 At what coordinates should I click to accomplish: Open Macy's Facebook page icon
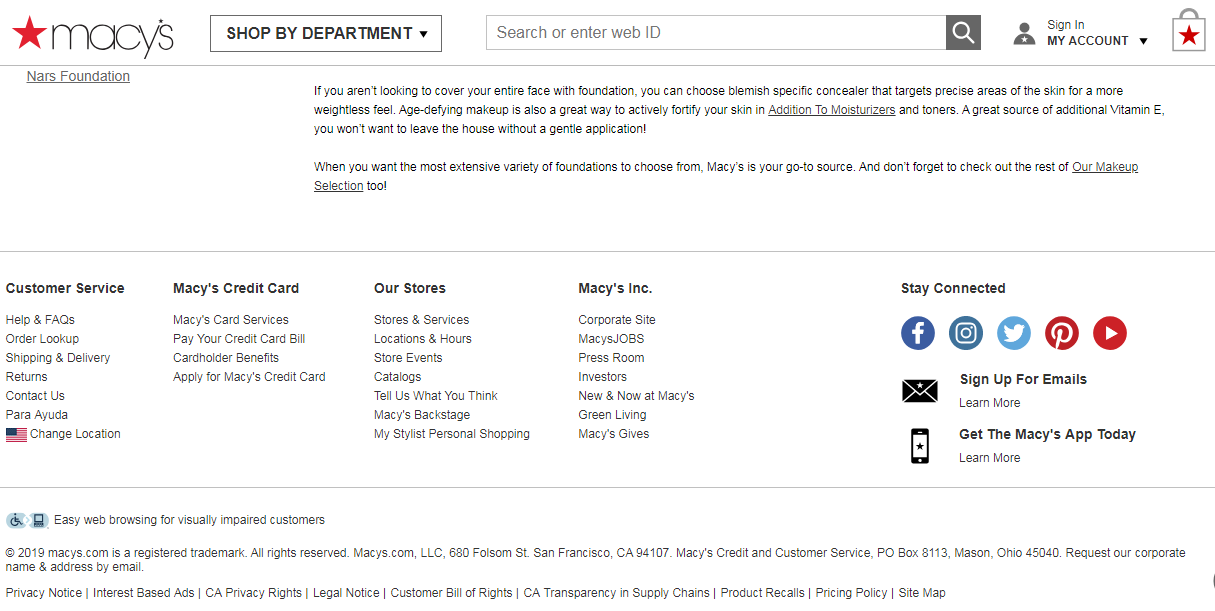tap(918, 333)
